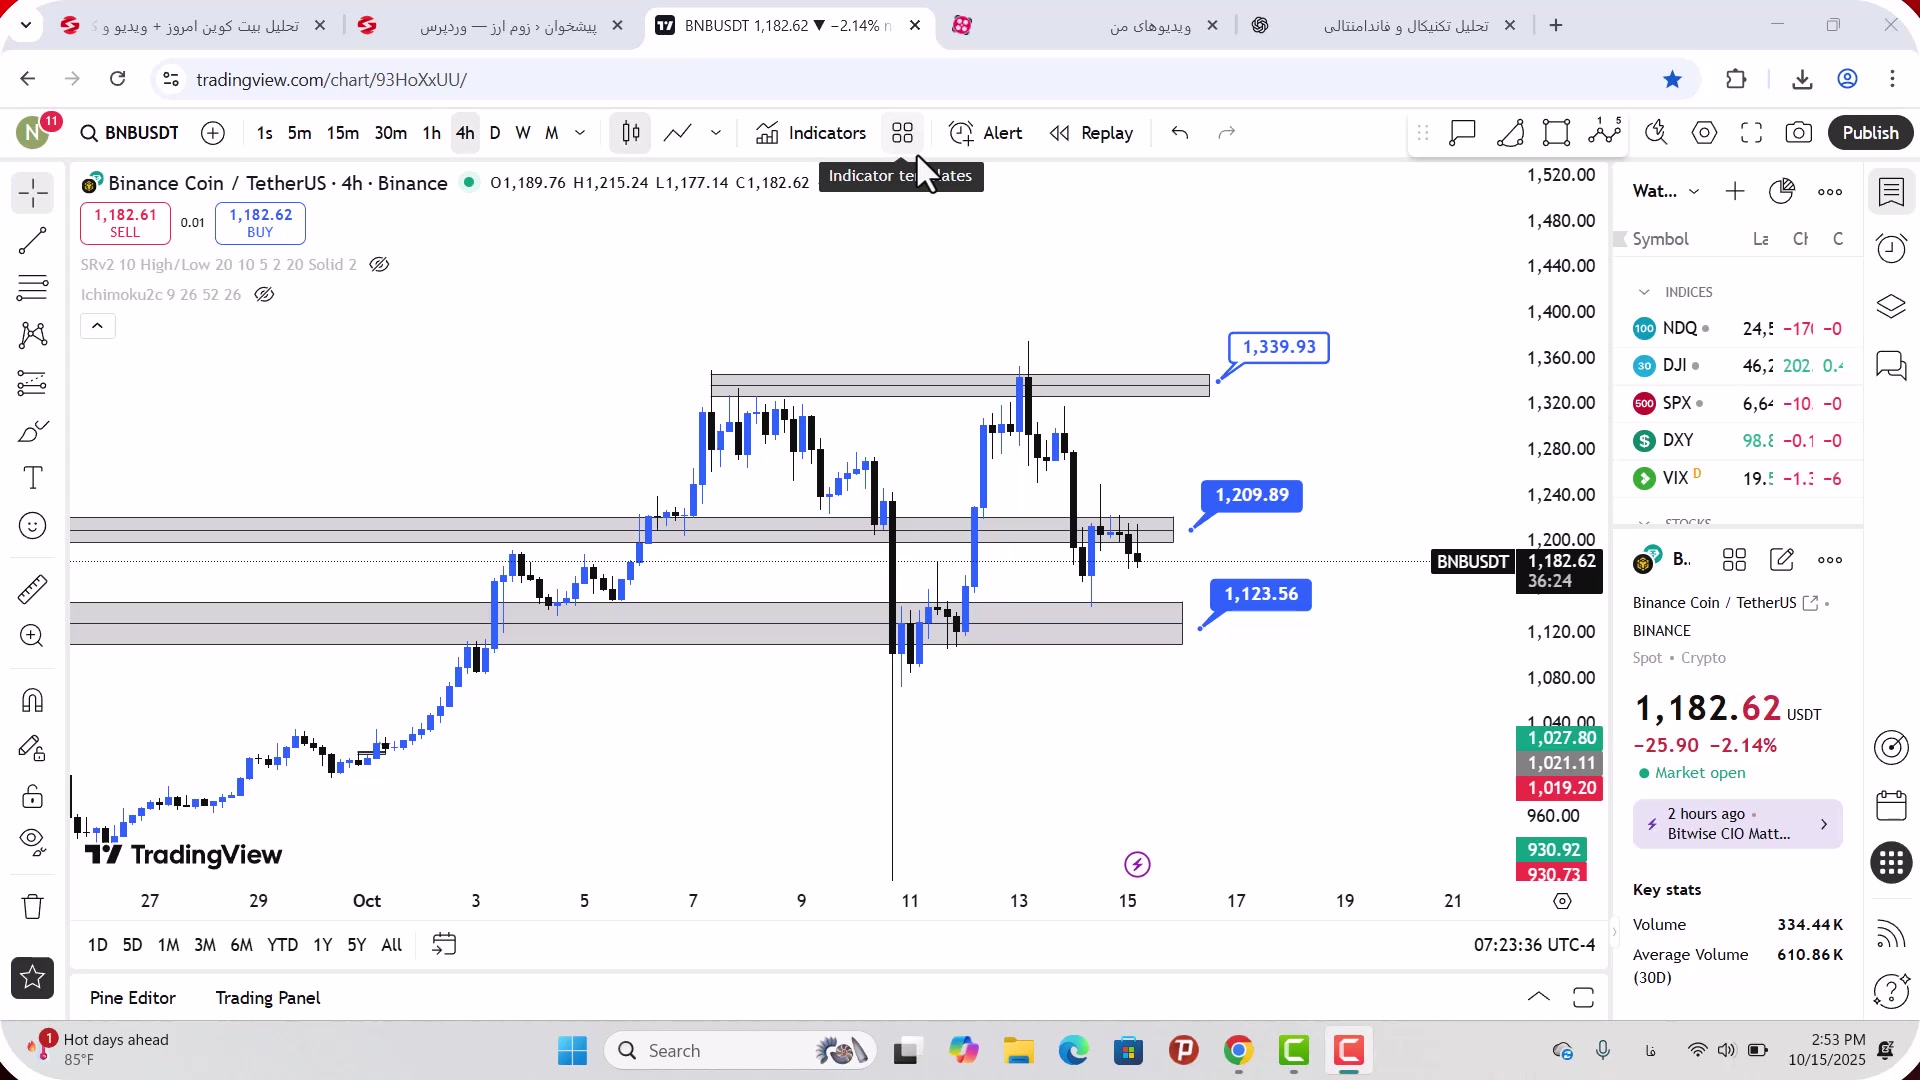Image resolution: width=1920 pixels, height=1080 pixels.
Task: Open the go-to-date calendar icon
Action: tap(444, 945)
